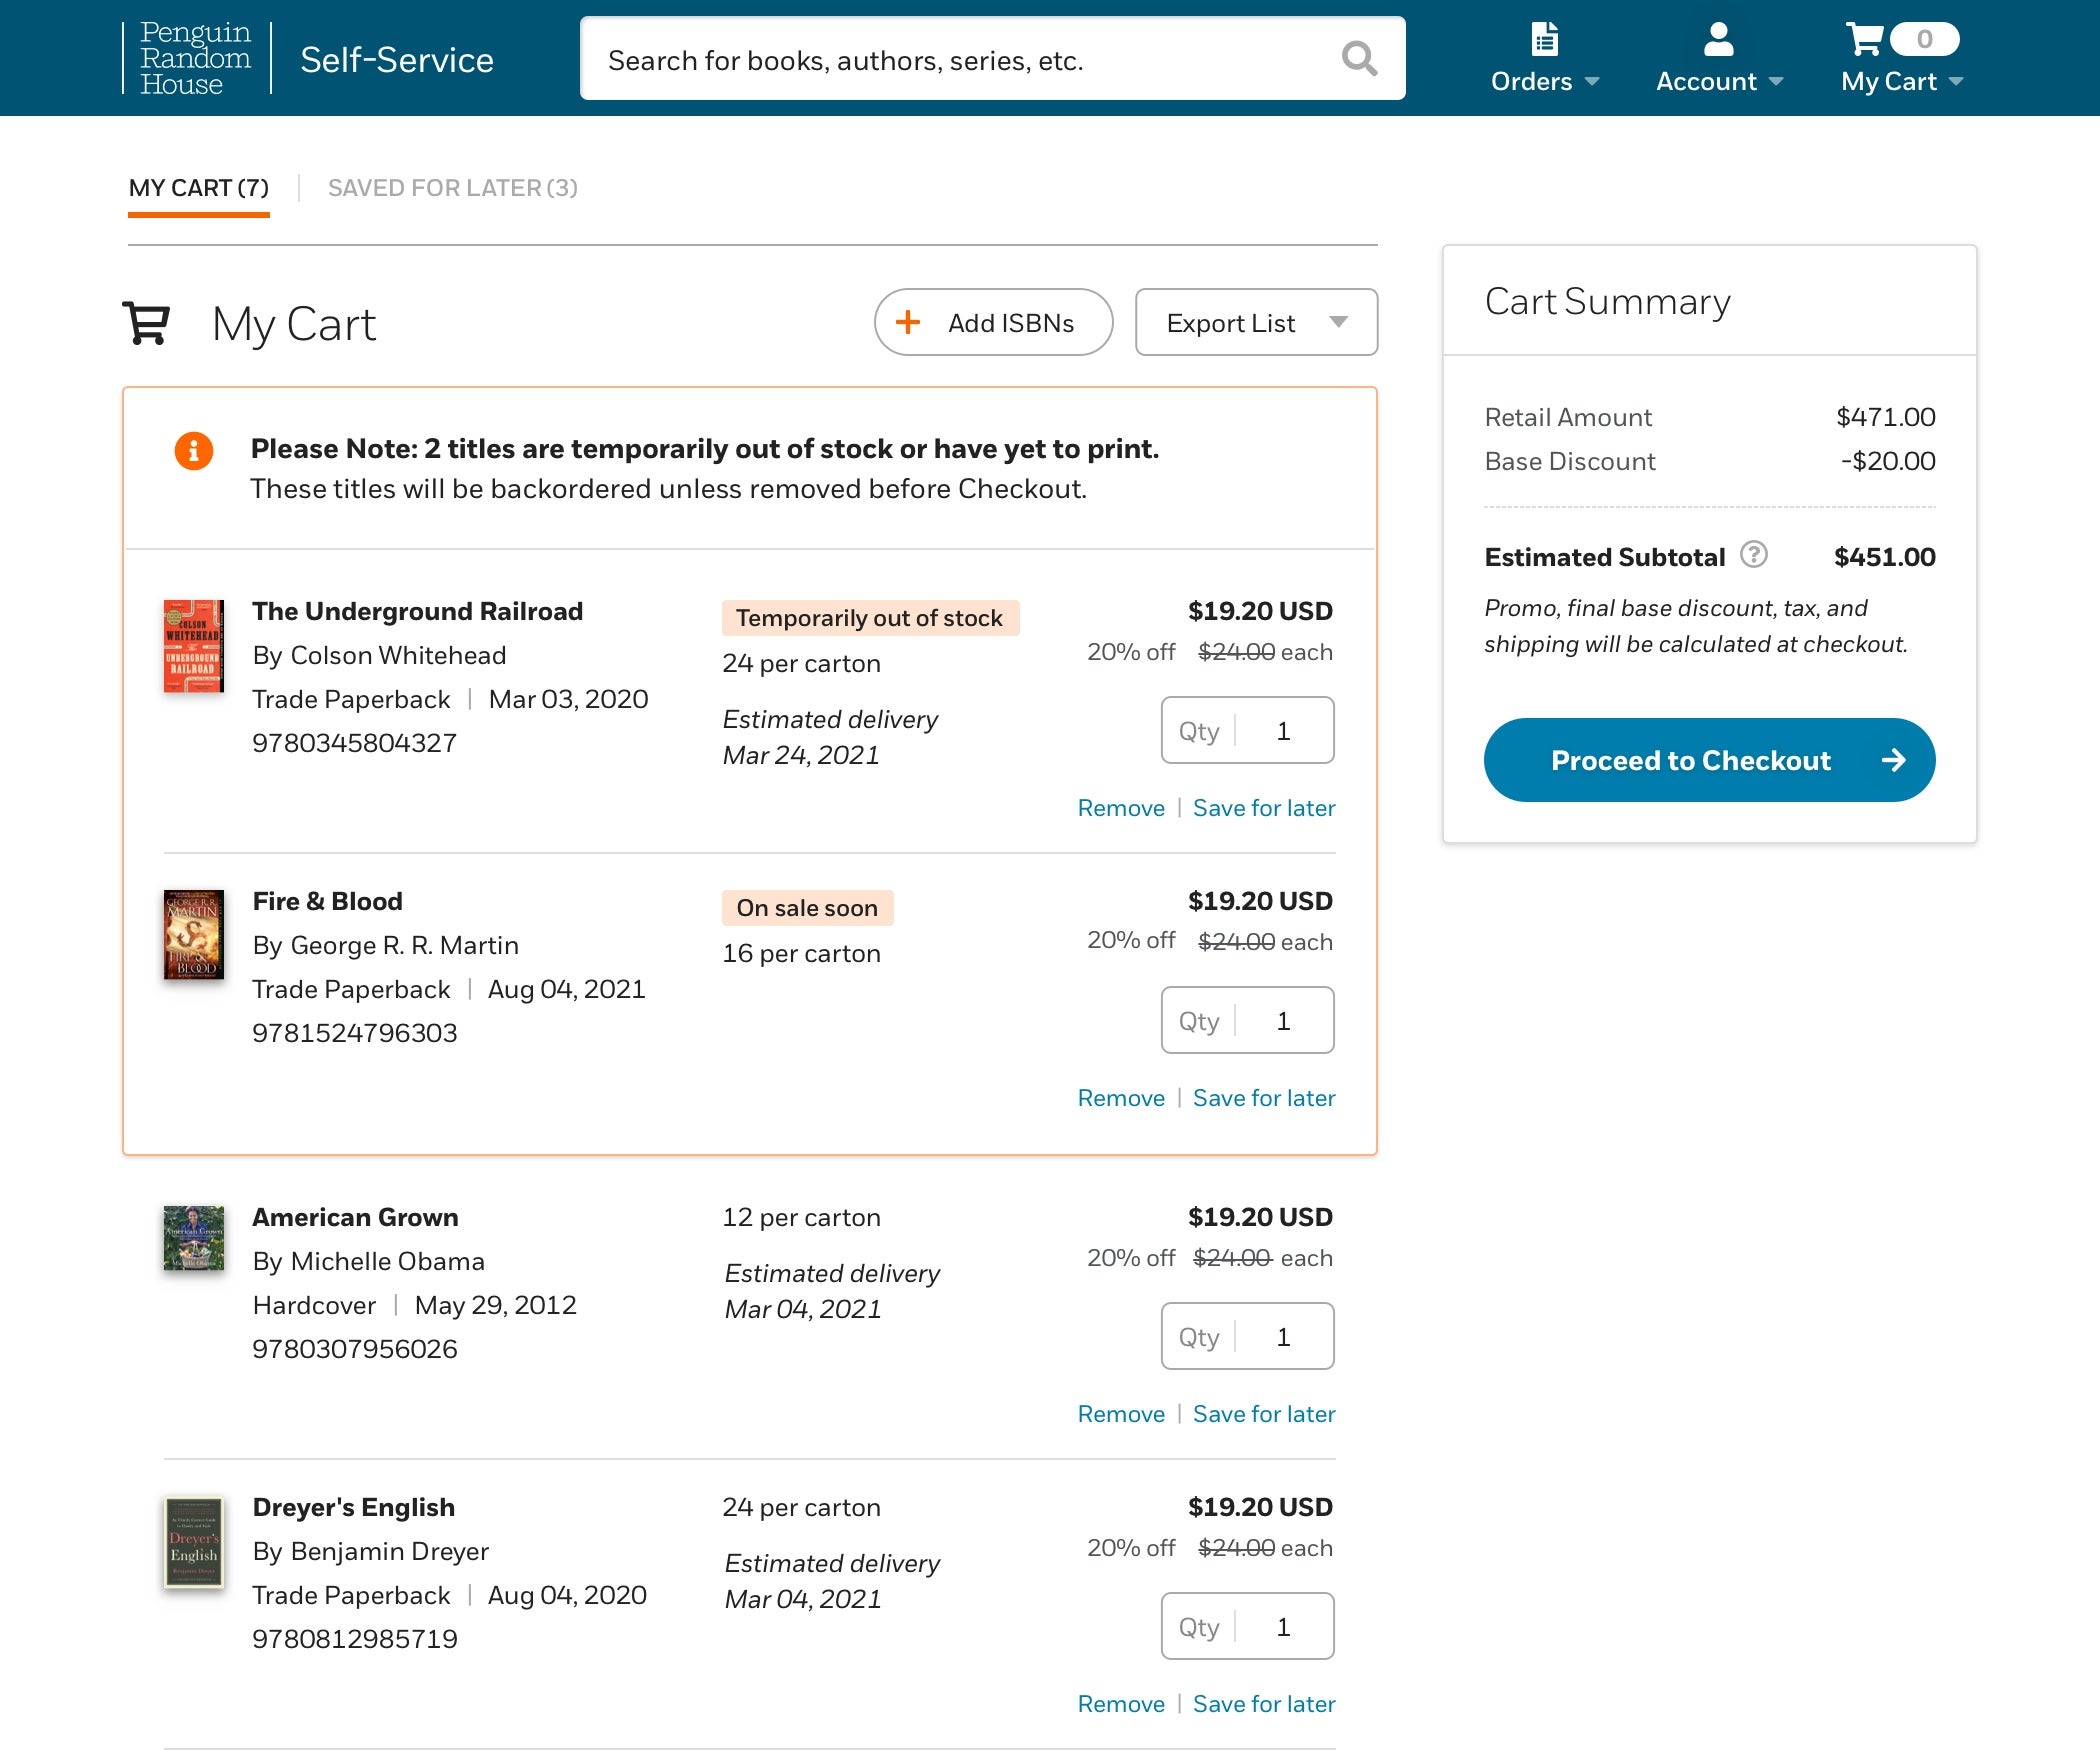
Task: Click the Add ISBNs button
Action: pyautogui.click(x=993, y=322)
